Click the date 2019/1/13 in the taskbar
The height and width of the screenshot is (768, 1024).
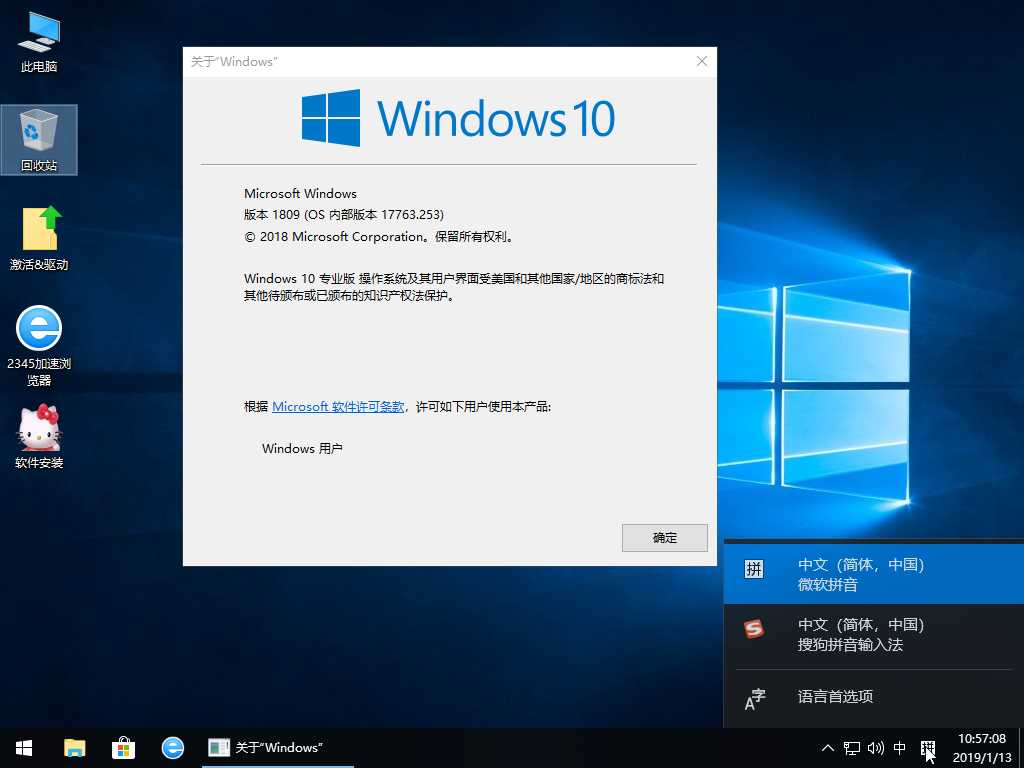982,758
